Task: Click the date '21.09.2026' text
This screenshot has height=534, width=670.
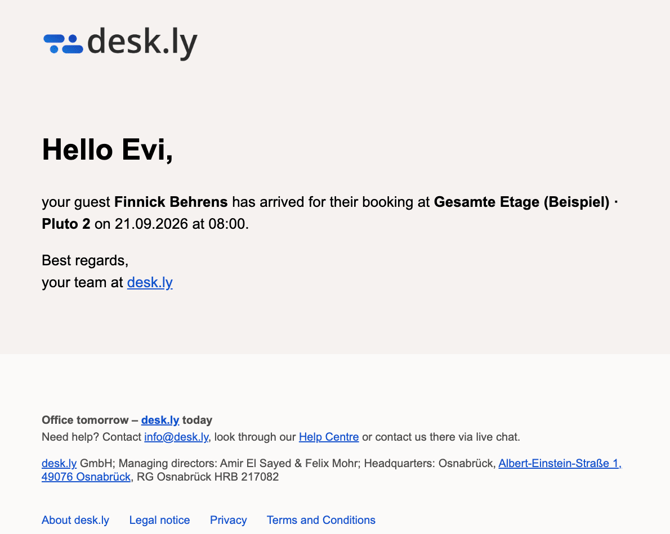Action: [151, 224]
